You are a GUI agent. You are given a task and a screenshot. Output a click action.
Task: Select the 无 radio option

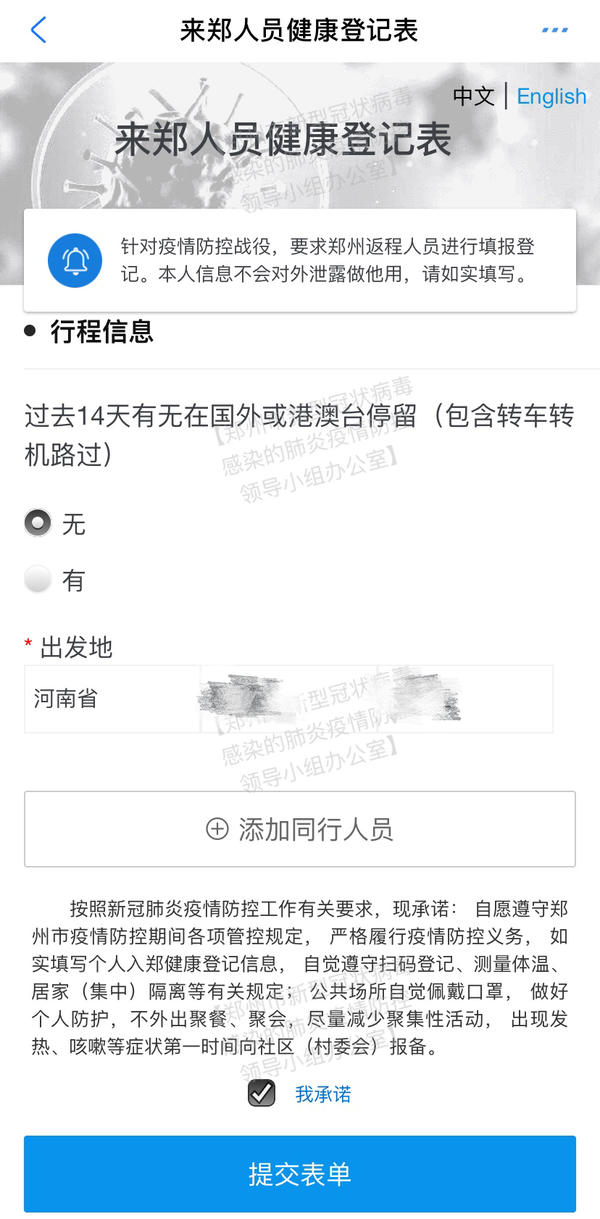(x=38, y=522)
